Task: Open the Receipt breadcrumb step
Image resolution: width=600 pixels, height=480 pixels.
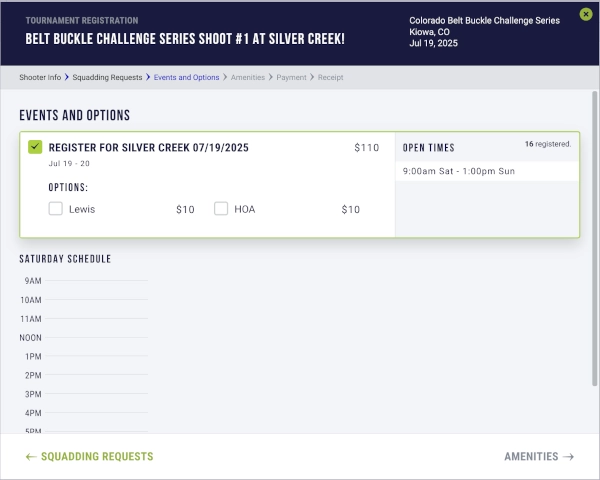Action: pos(330,77)
